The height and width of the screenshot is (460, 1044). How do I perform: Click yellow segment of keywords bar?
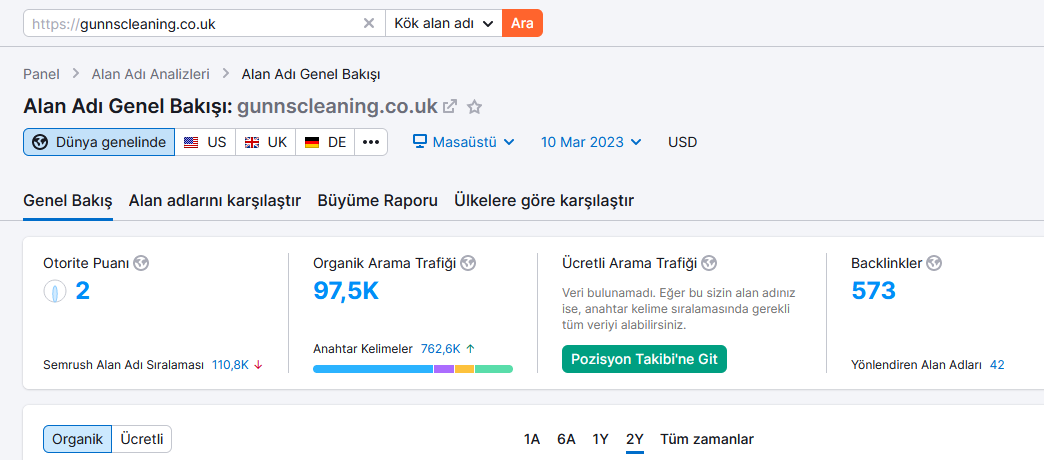465,369
